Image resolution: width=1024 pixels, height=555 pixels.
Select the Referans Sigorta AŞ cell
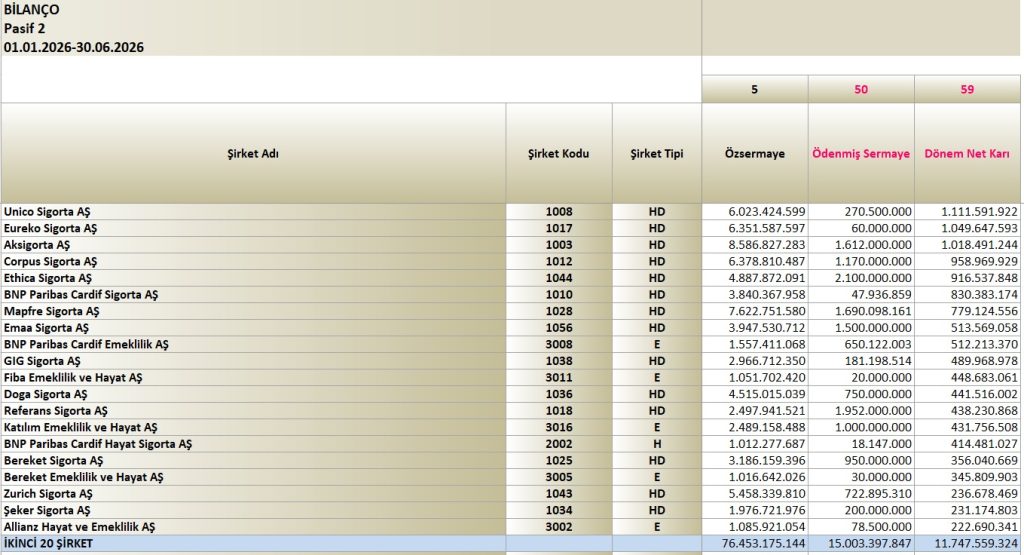[x=253, y=411]
